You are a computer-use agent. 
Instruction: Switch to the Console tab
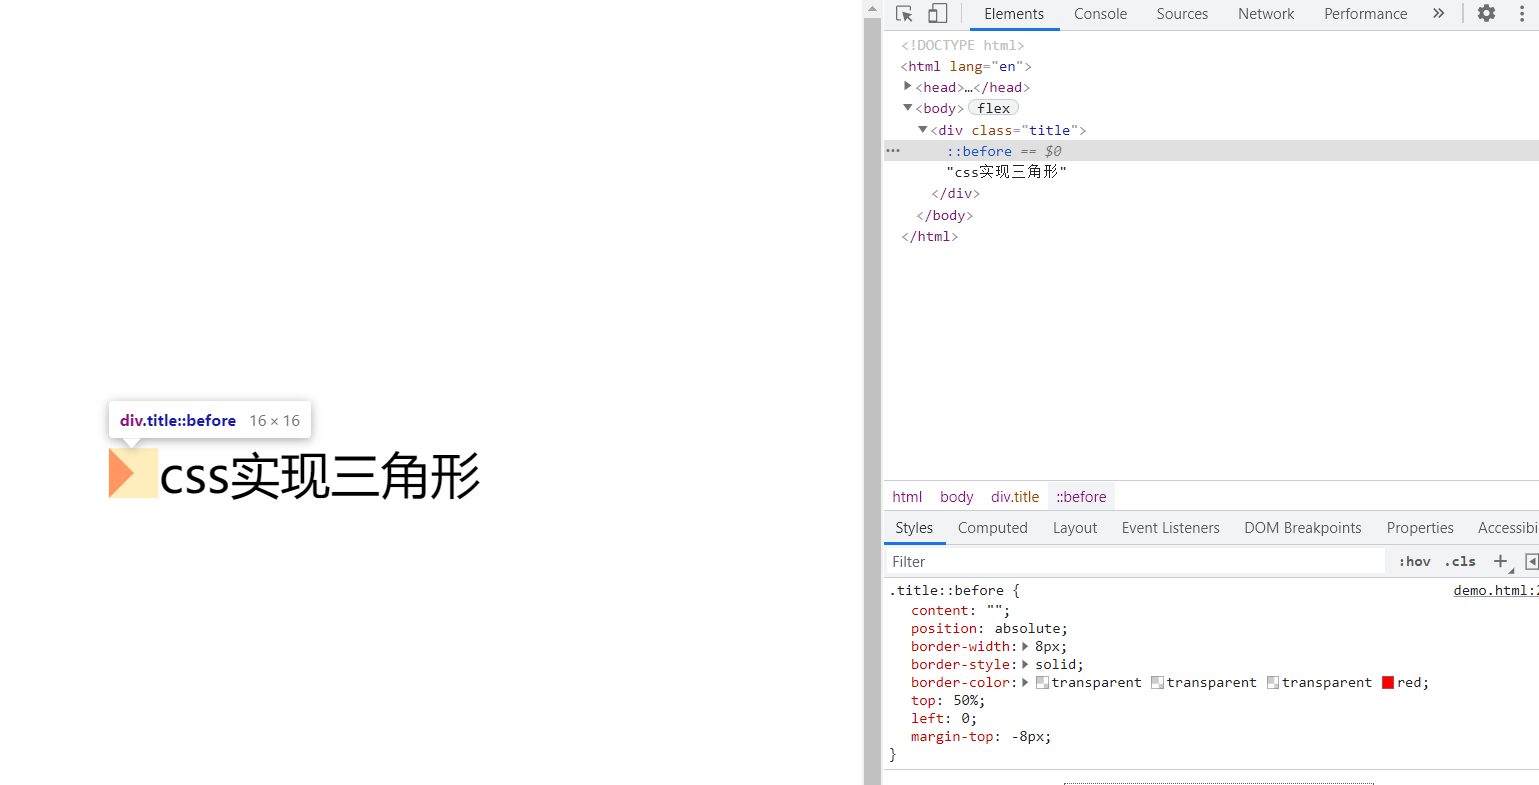1100,14
